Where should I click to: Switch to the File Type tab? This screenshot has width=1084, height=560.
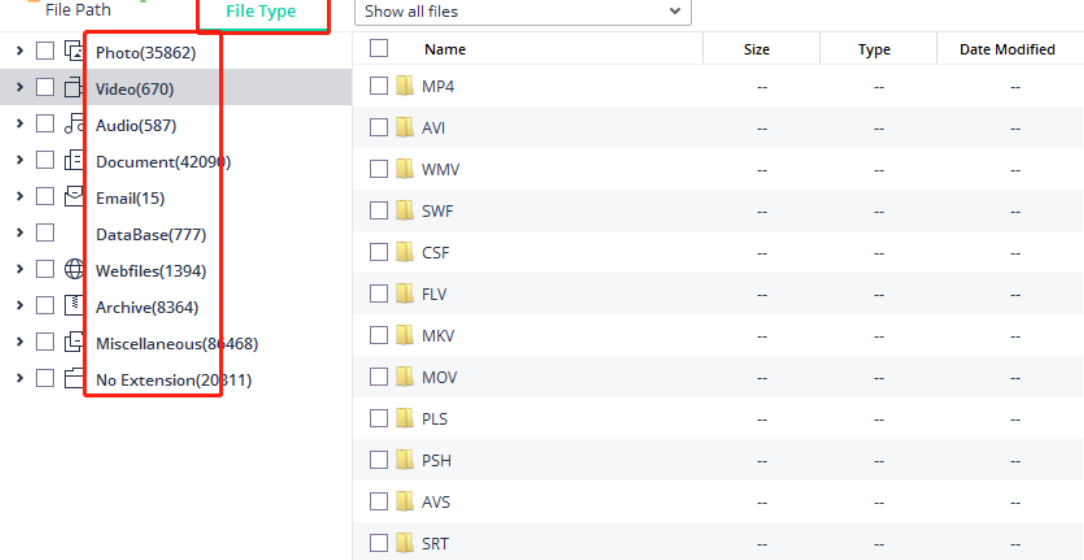pos(261,12)
